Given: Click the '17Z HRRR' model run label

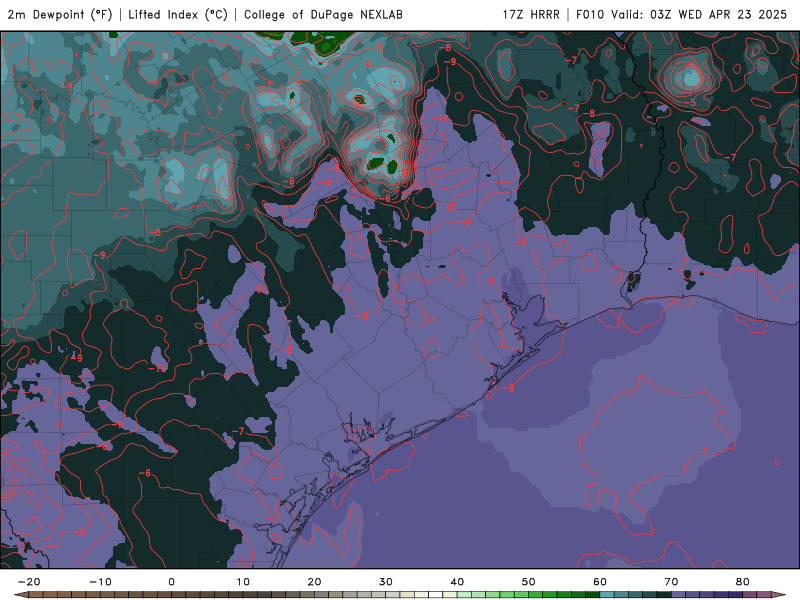Looking at the screenshot, I should pos(531,14).
